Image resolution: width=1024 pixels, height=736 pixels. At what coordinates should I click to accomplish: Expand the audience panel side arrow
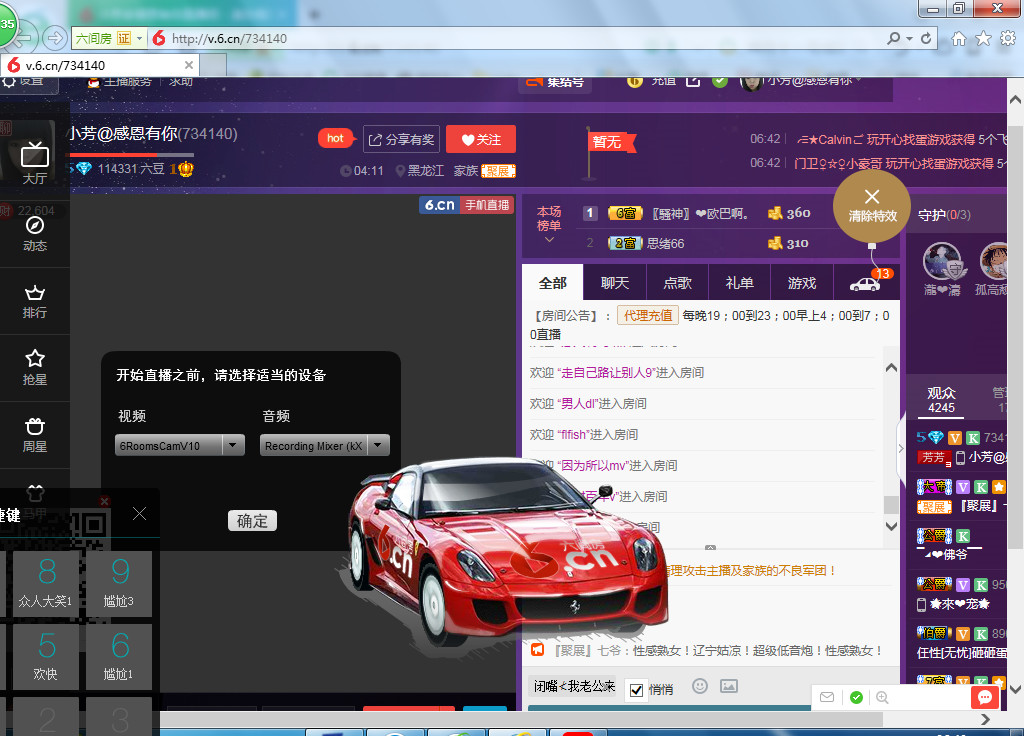(x=901, y=448)
